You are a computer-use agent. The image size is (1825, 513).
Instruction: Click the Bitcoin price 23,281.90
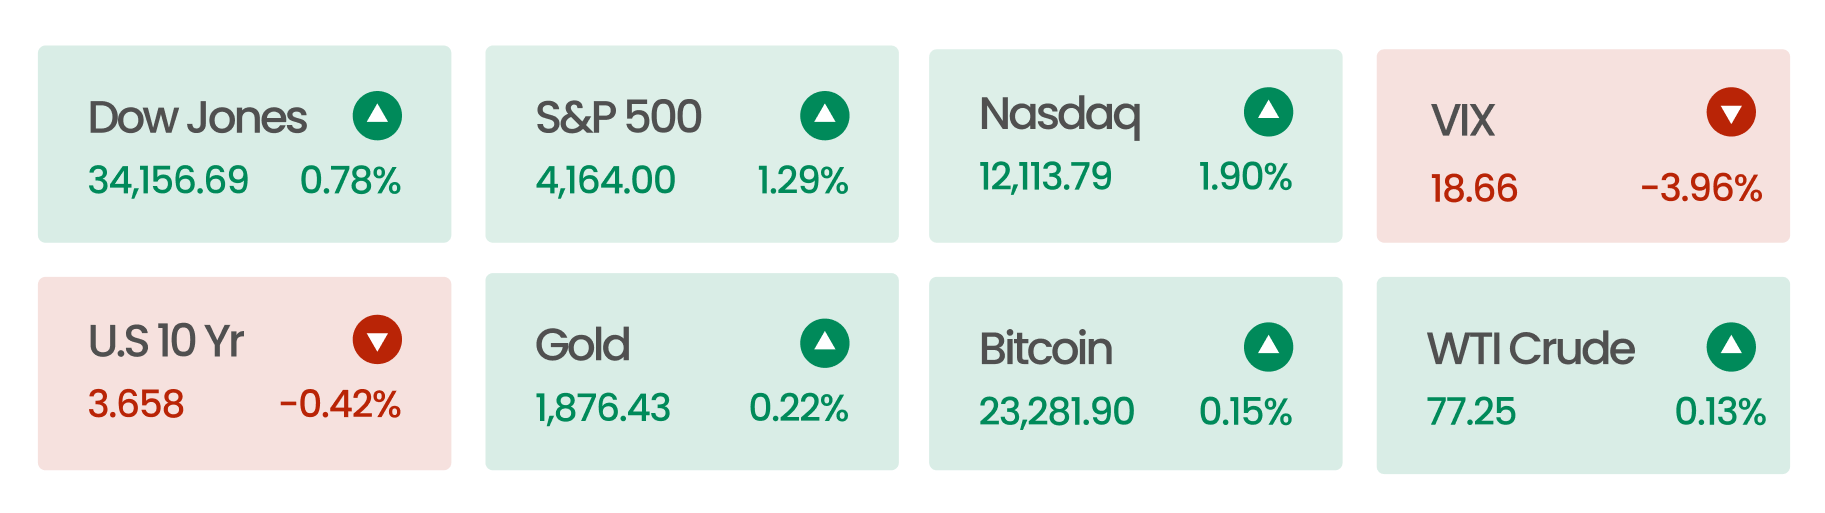[1057, 411]
